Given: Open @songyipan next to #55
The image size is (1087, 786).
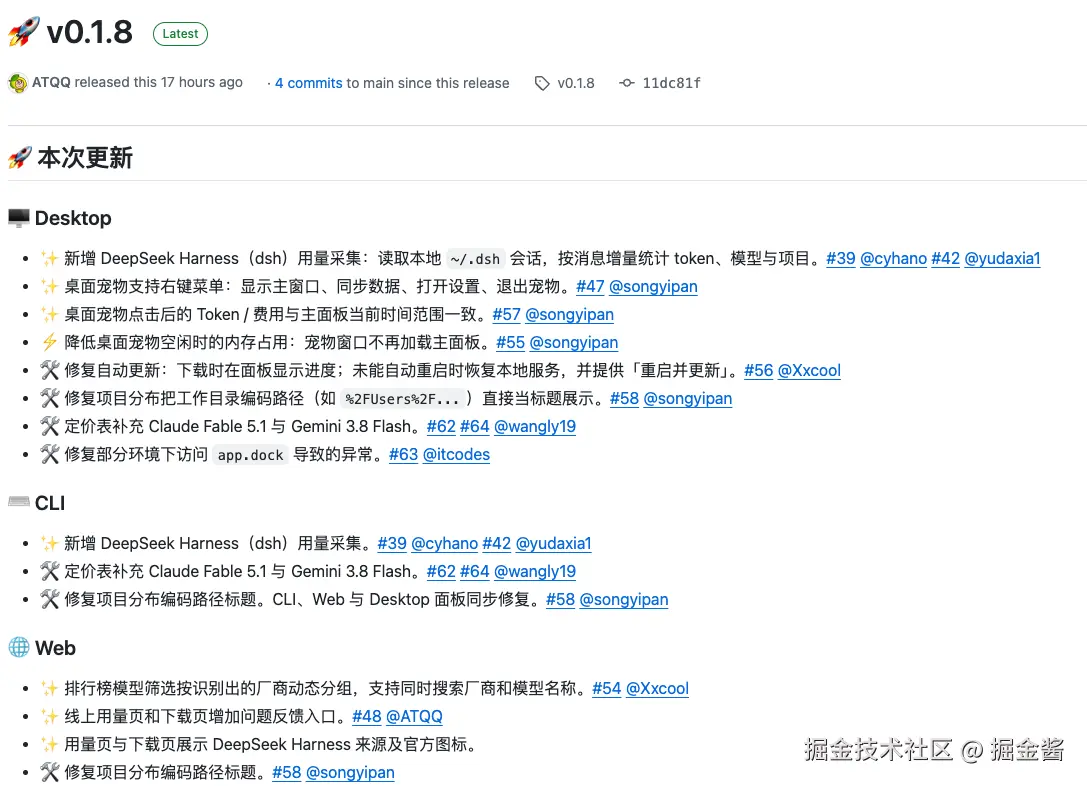Looking at the screenshot, I should click(573, 342).
